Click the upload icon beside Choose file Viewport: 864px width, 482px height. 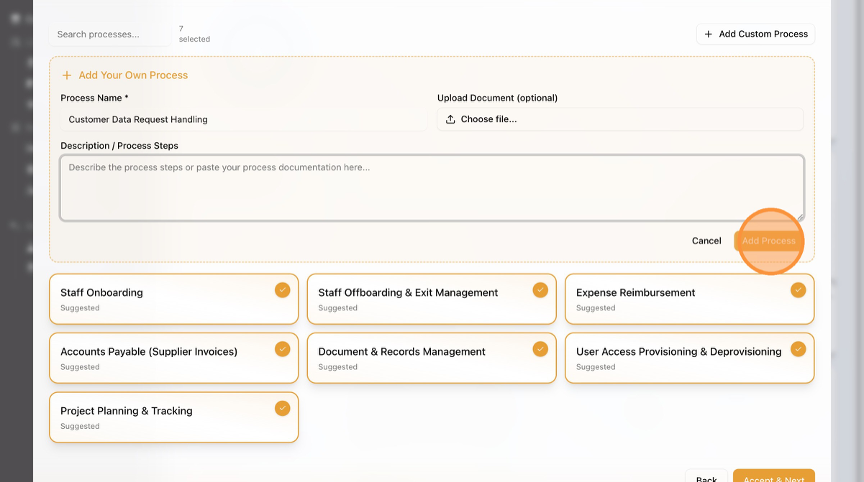pos(450,120)
